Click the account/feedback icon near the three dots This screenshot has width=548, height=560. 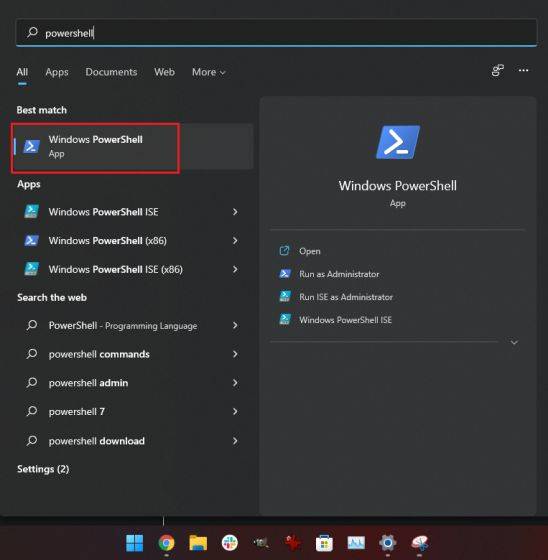[x=497, y=70]
